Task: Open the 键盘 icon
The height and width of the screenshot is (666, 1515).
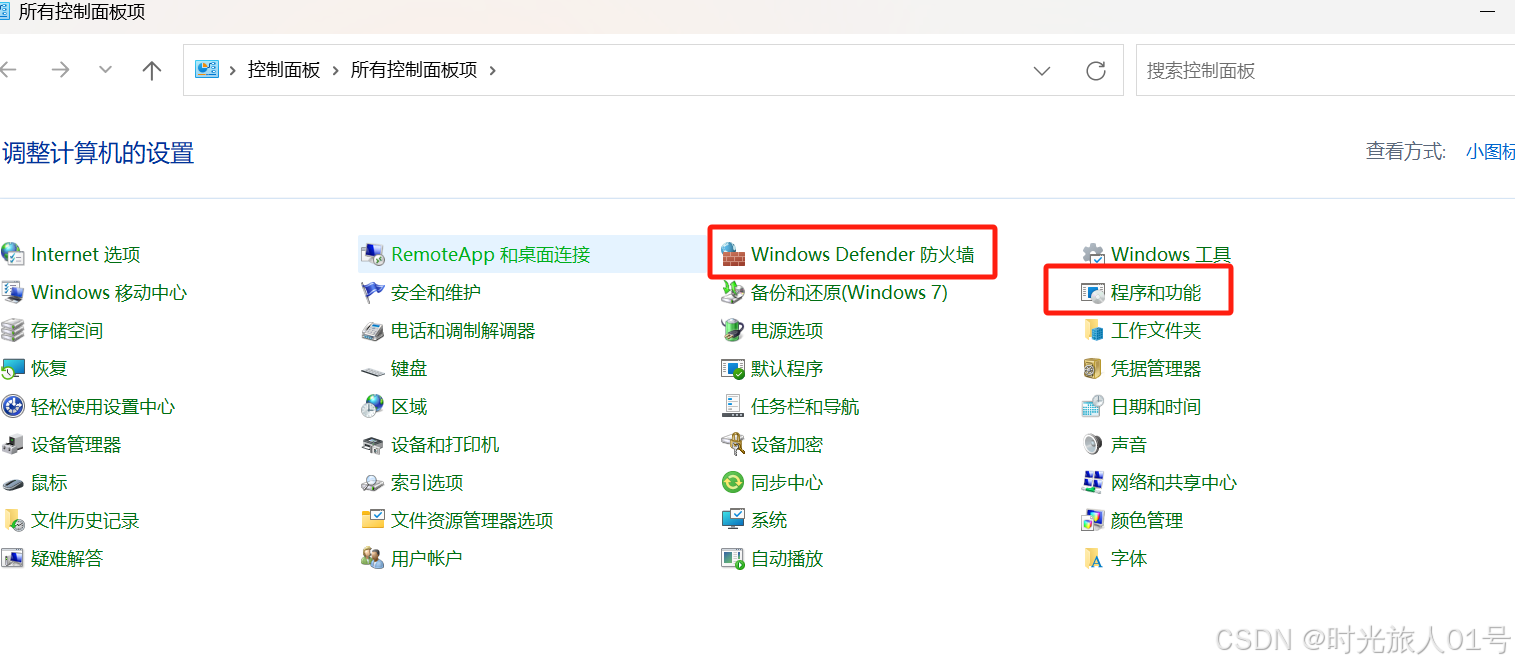Action: click(373, 369)
